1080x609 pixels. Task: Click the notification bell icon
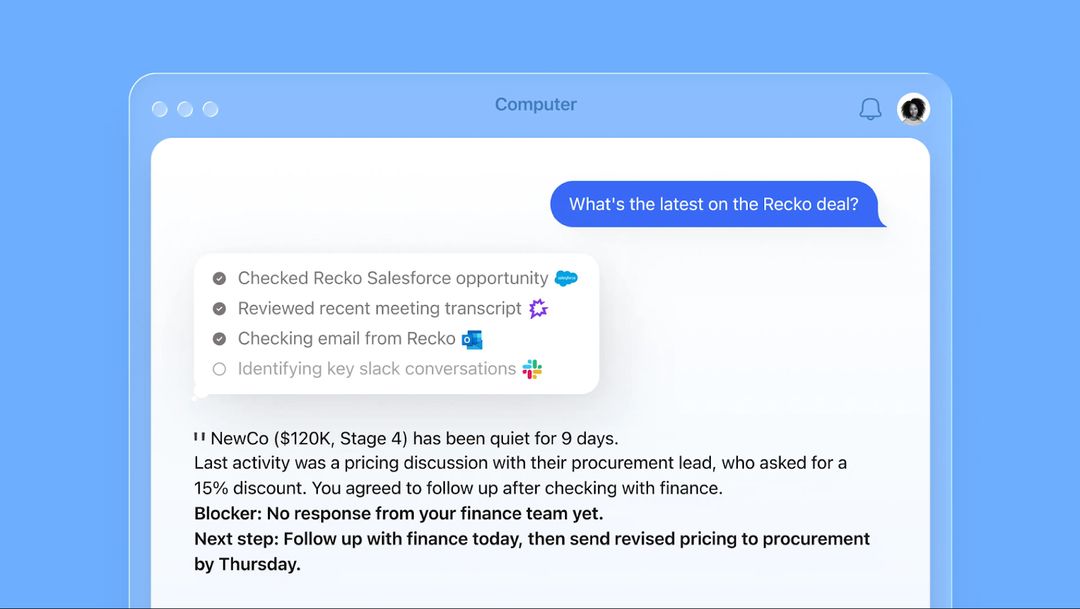click(x=870, y=109)
